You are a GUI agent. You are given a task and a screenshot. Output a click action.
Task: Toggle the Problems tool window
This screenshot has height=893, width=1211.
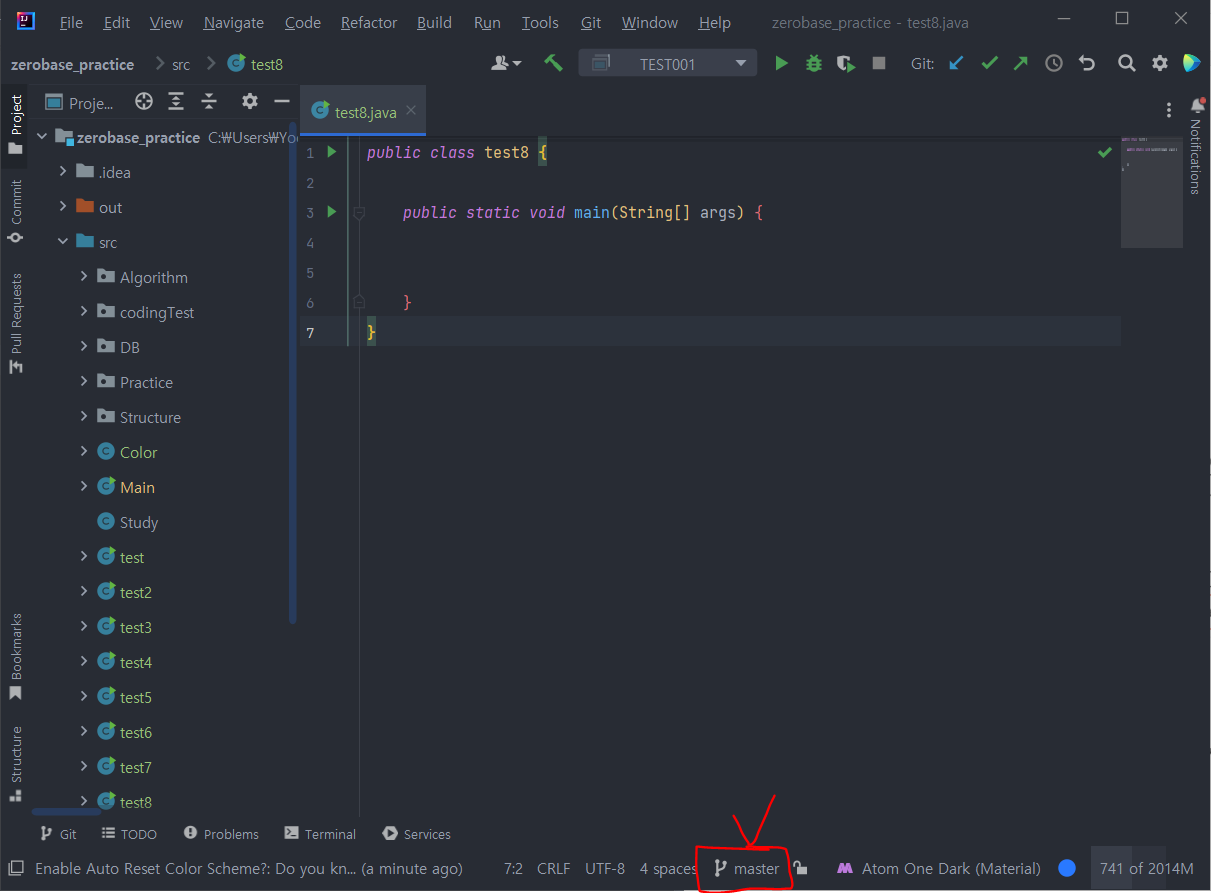(x=220, y=833)
